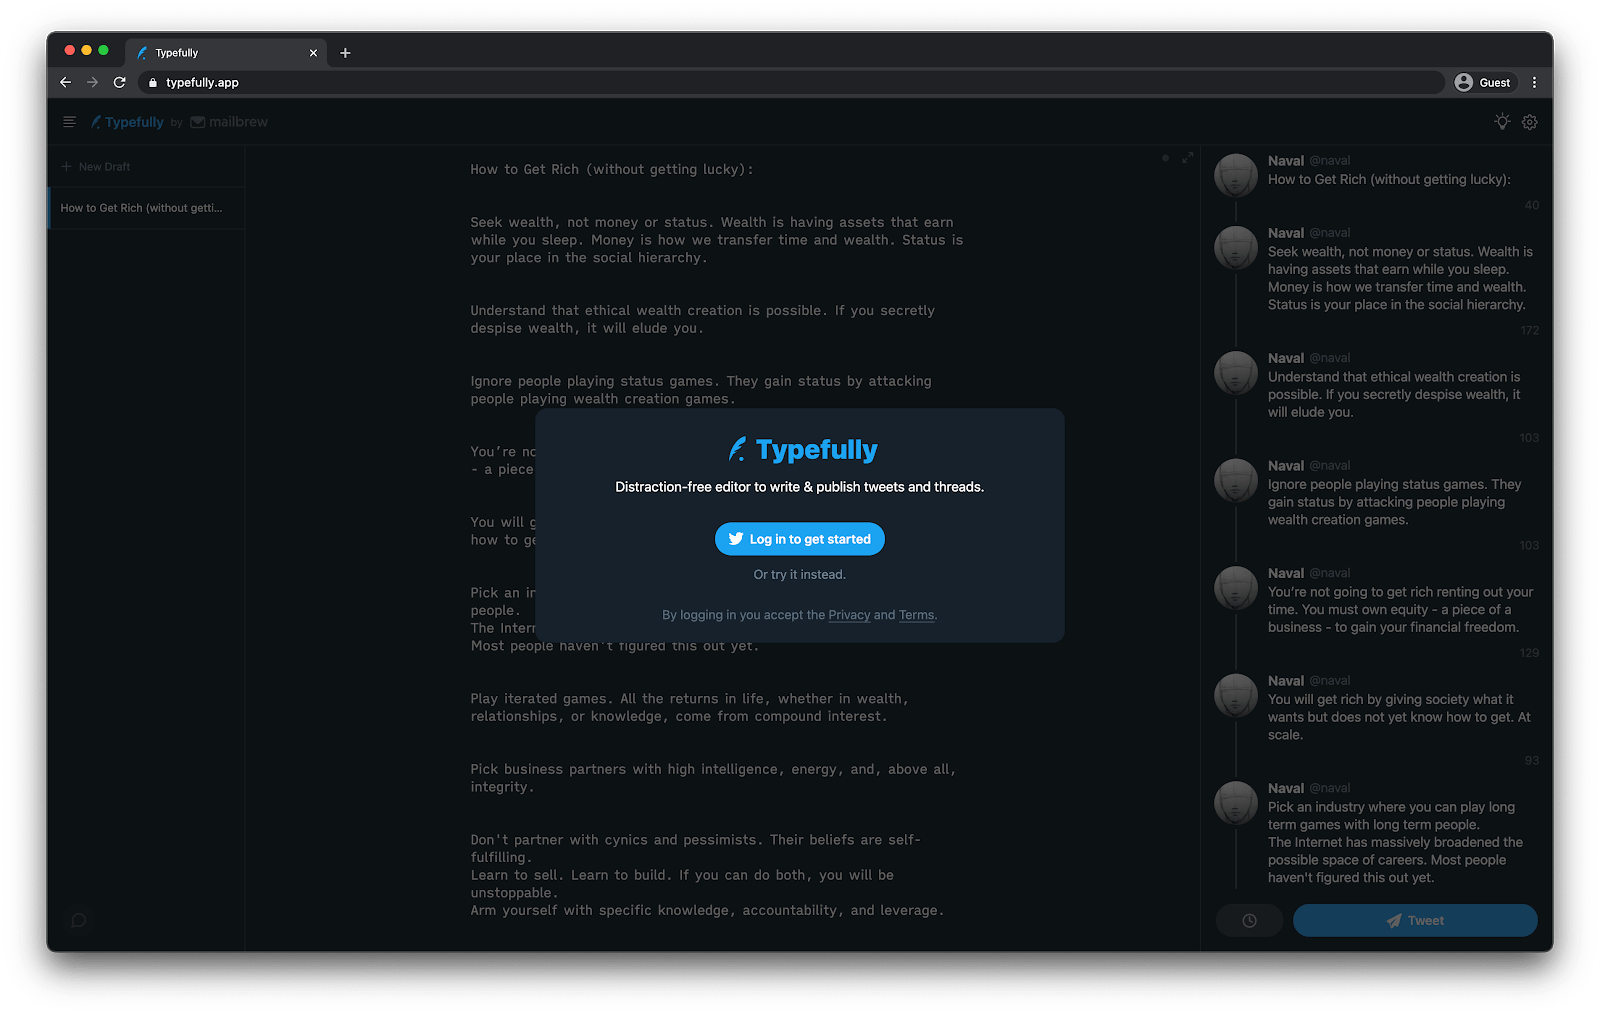Click Naval avatar on first preview tweet
Viewport: 1600px width, 1014px height.
[1236, 175]
